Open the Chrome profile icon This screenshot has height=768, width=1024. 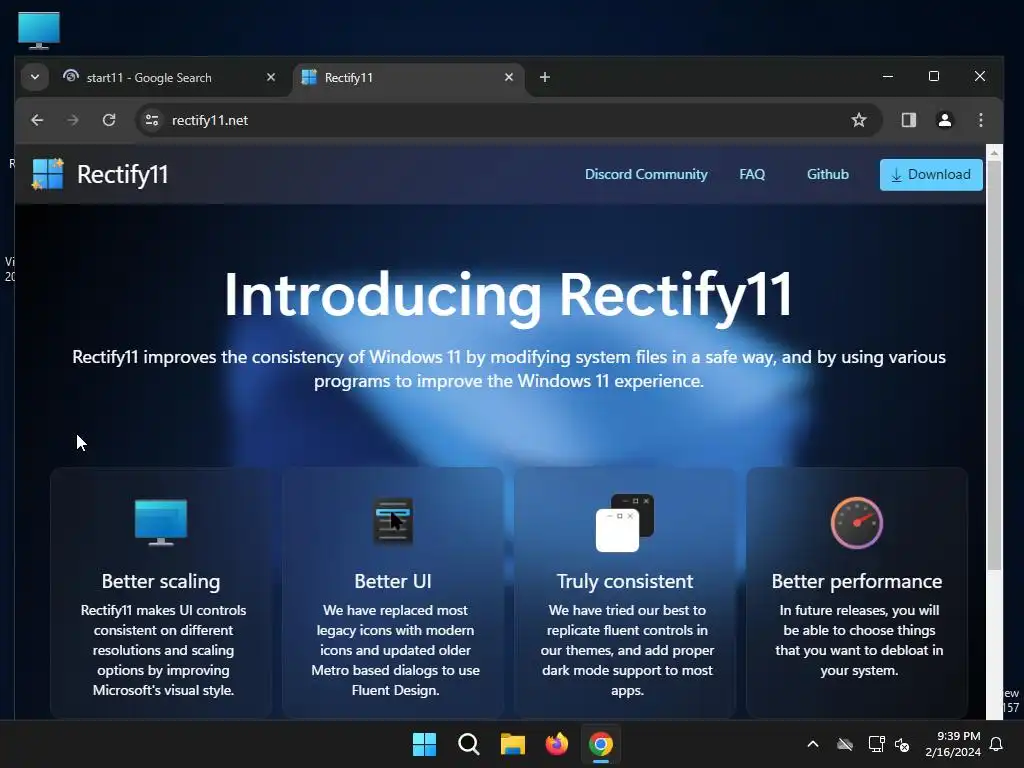click(x=944, y=120)
